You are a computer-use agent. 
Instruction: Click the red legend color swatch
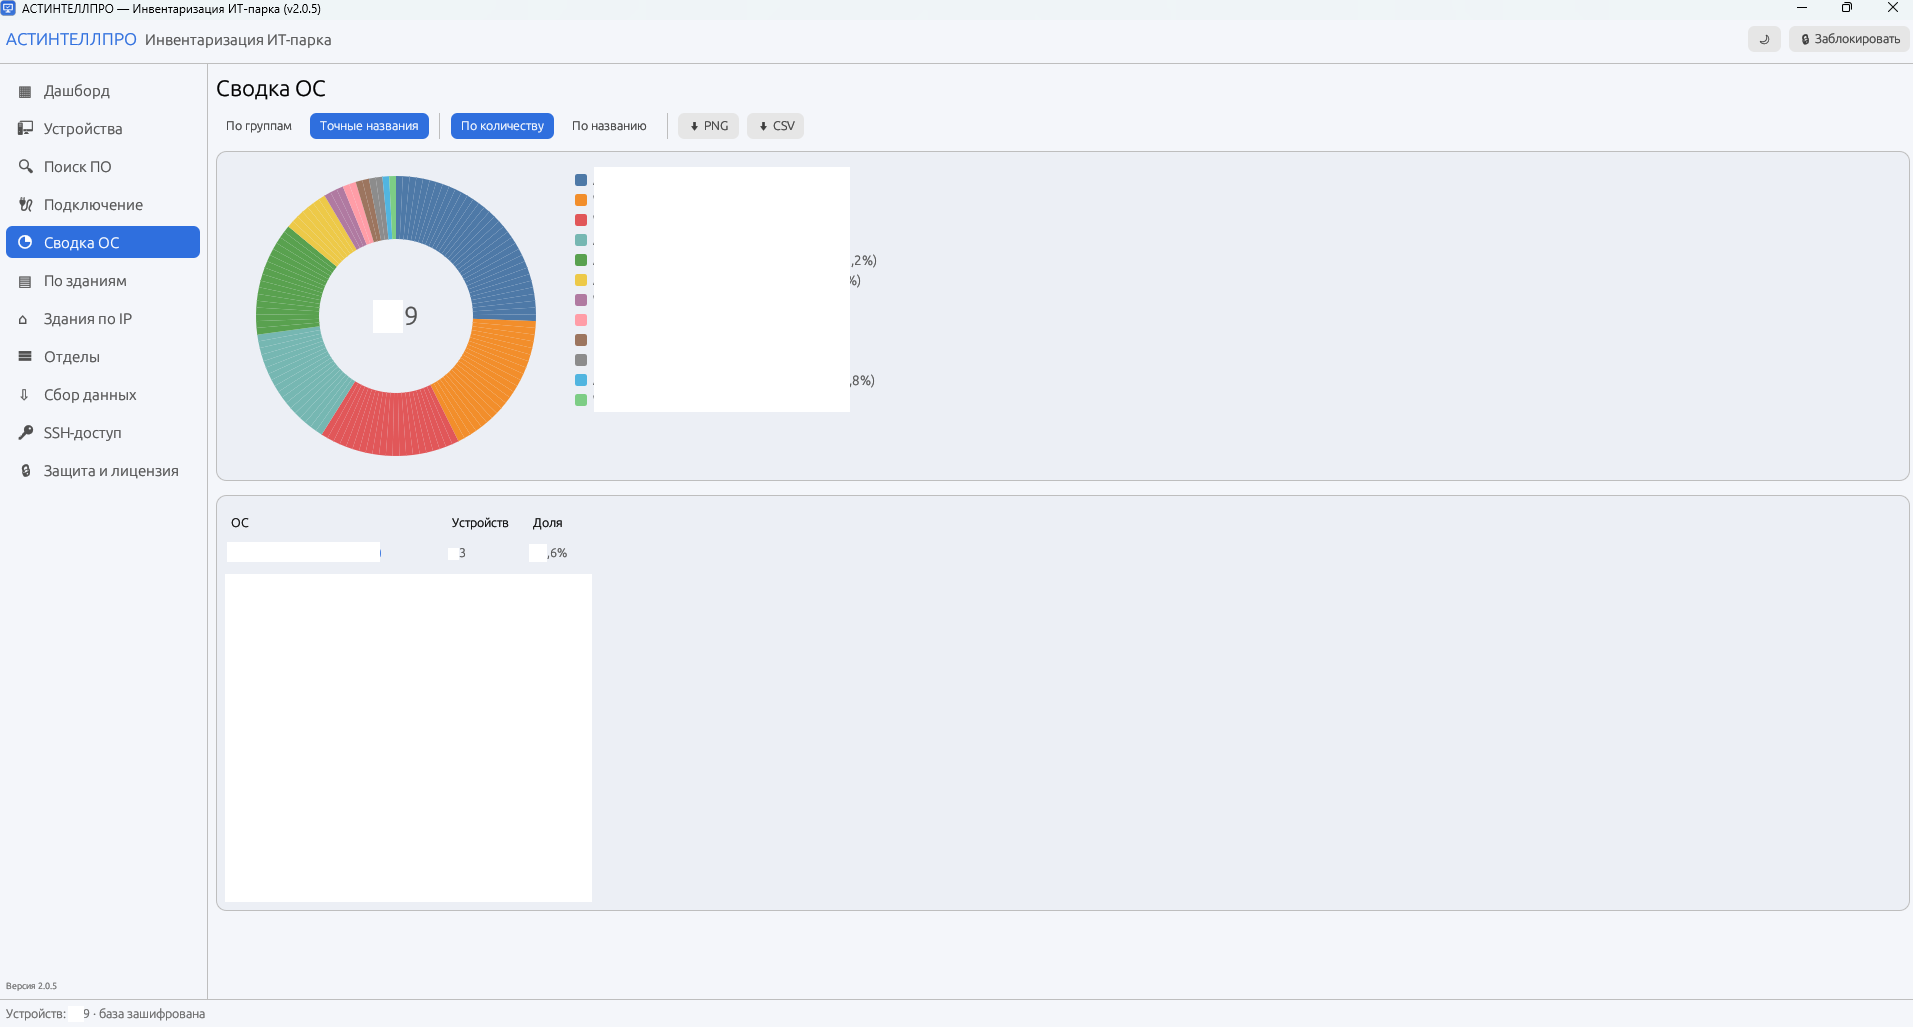[581, 220]
